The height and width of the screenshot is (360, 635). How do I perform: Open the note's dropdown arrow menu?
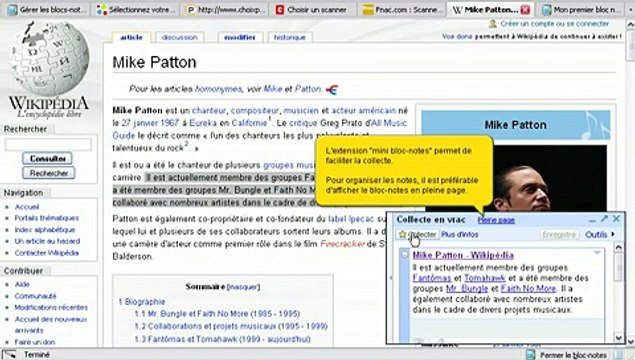tap(597, 253)
